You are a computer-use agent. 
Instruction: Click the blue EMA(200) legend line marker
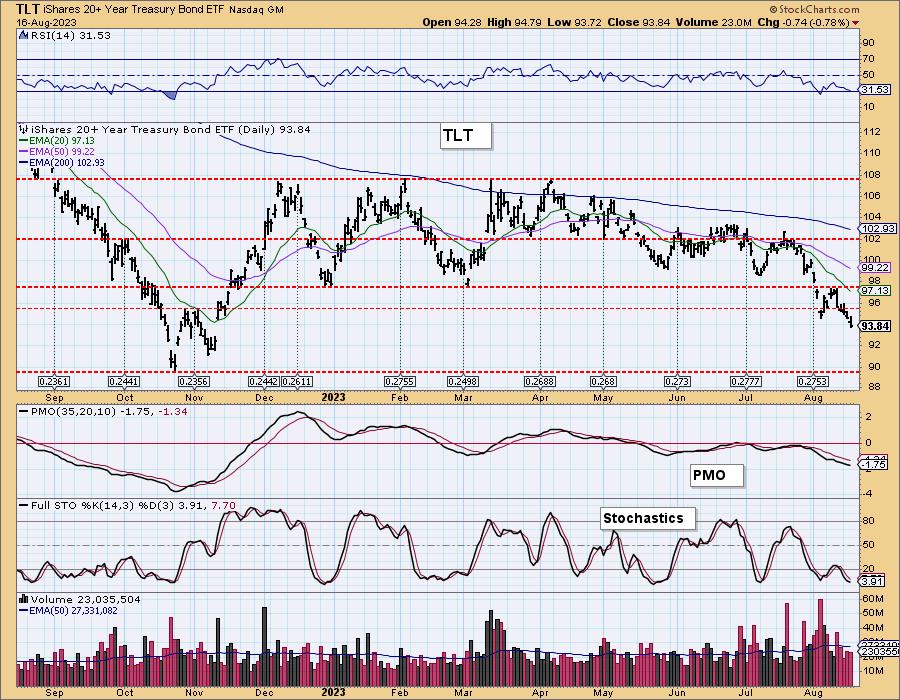24,162
